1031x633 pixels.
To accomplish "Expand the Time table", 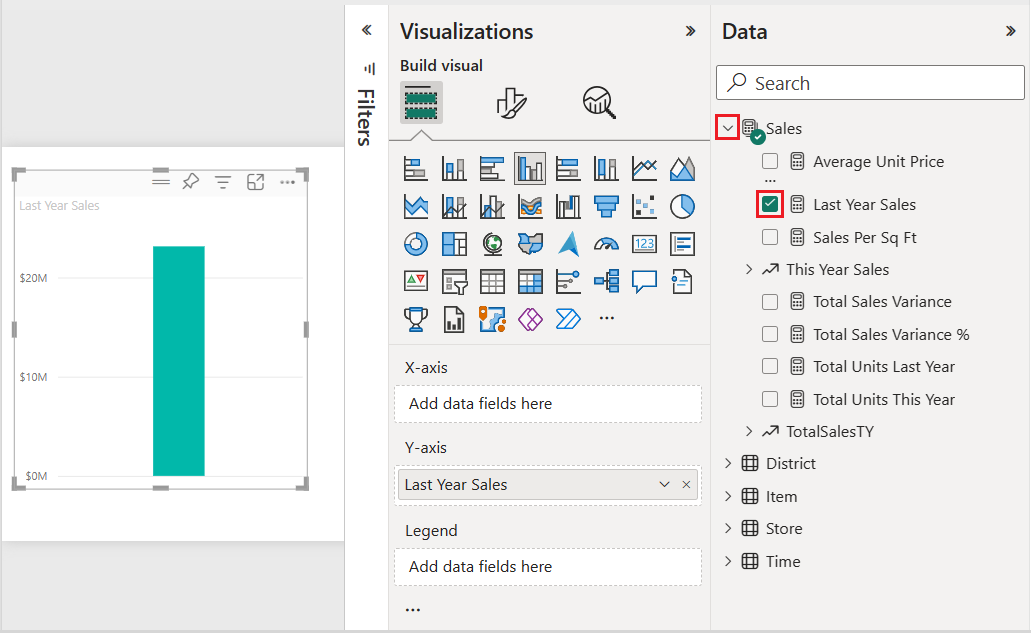I will tap(728, 561).
